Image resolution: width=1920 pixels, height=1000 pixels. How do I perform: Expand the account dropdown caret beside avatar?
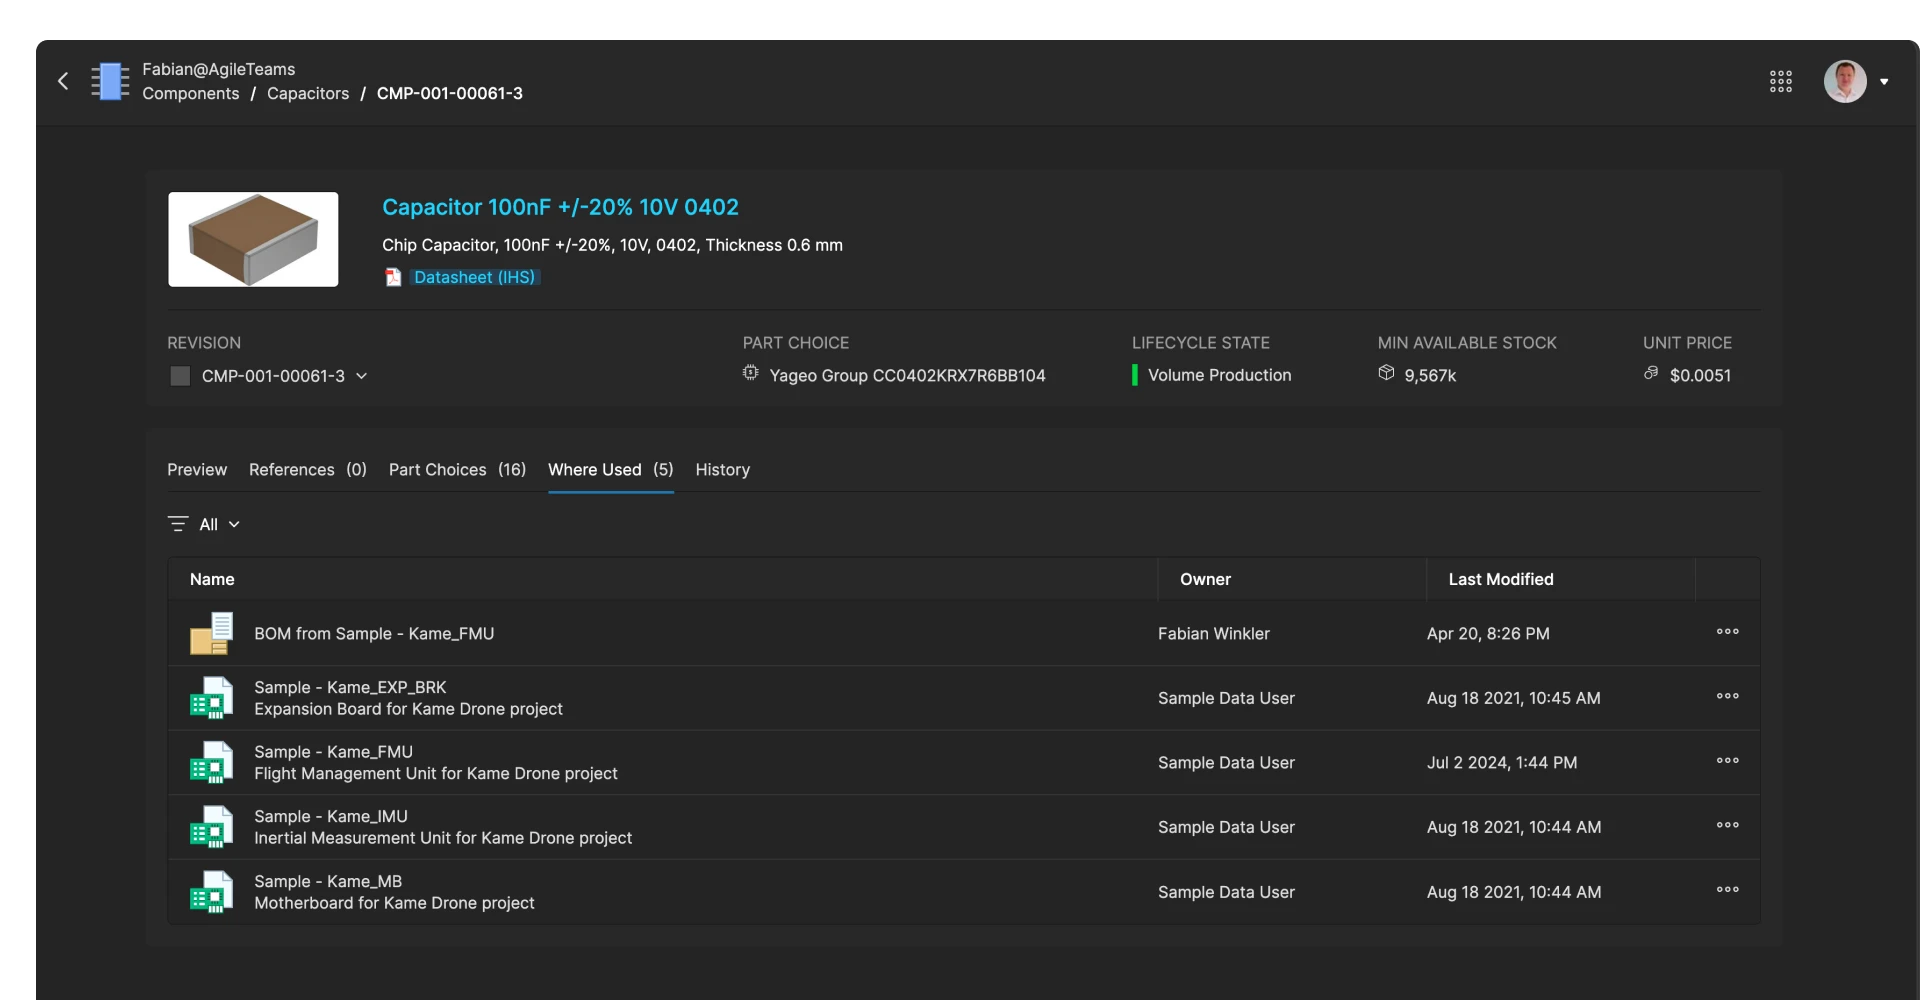tap(1884, 82)
